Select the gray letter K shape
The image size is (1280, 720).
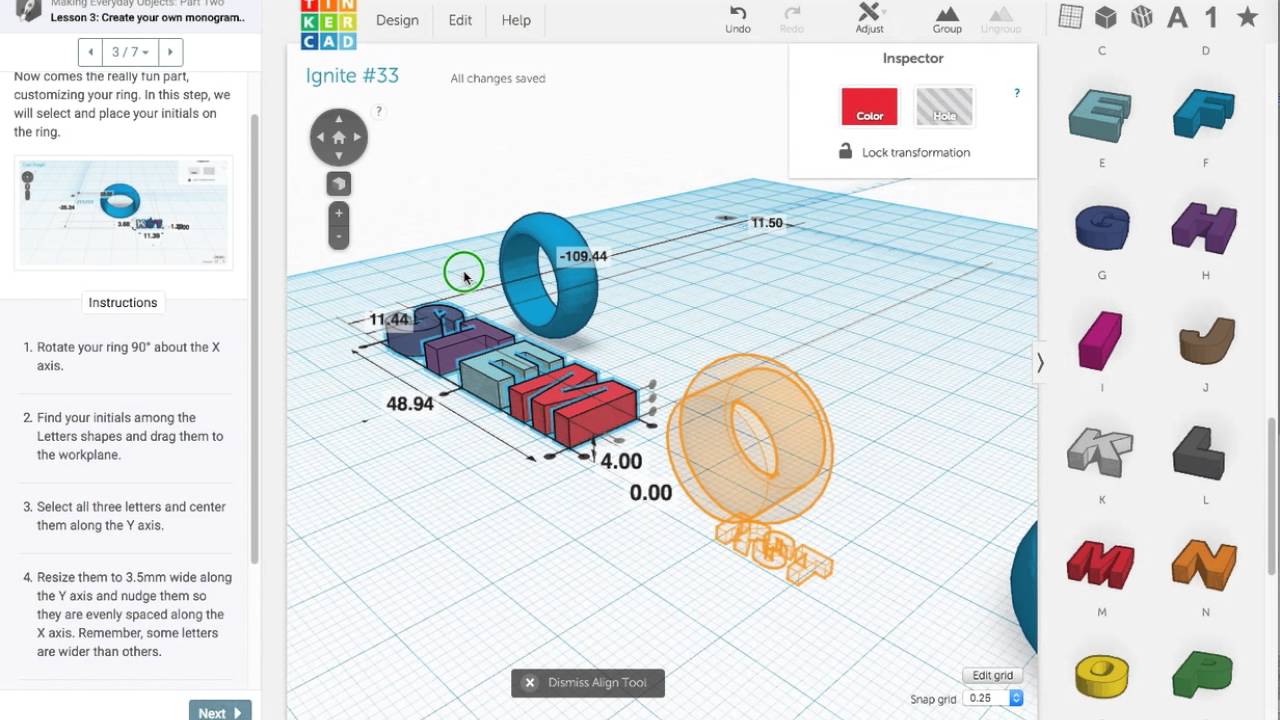tap(1100, 452)
